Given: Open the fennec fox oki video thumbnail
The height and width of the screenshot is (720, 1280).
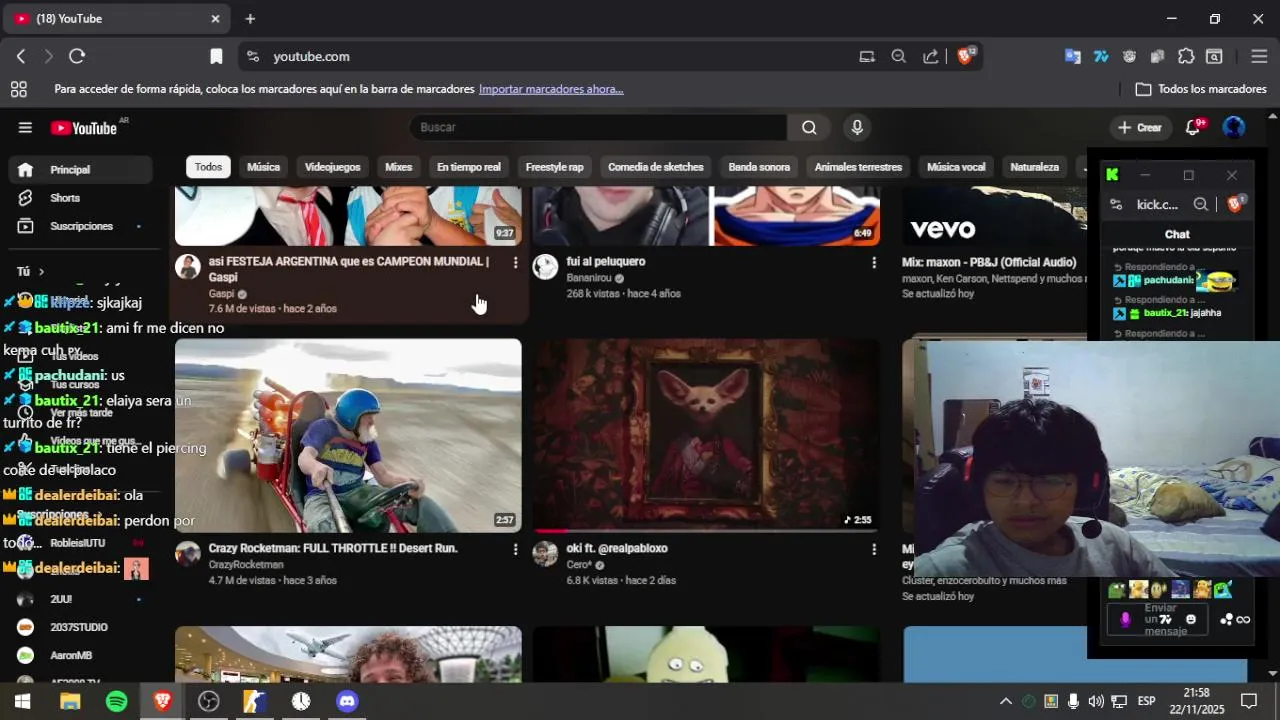Looking at the screenshot, I should tap(706, 435).
